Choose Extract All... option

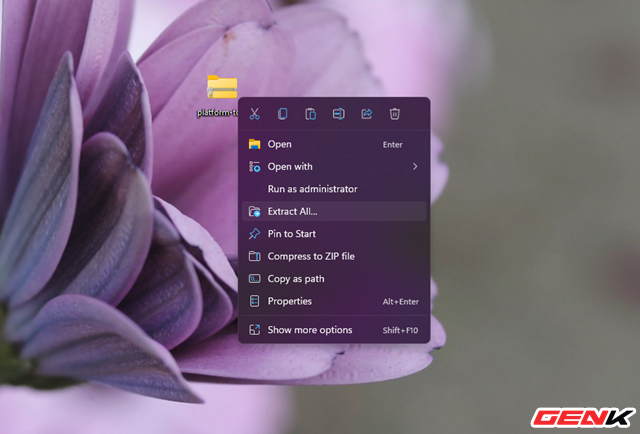(x=334, y=211)
